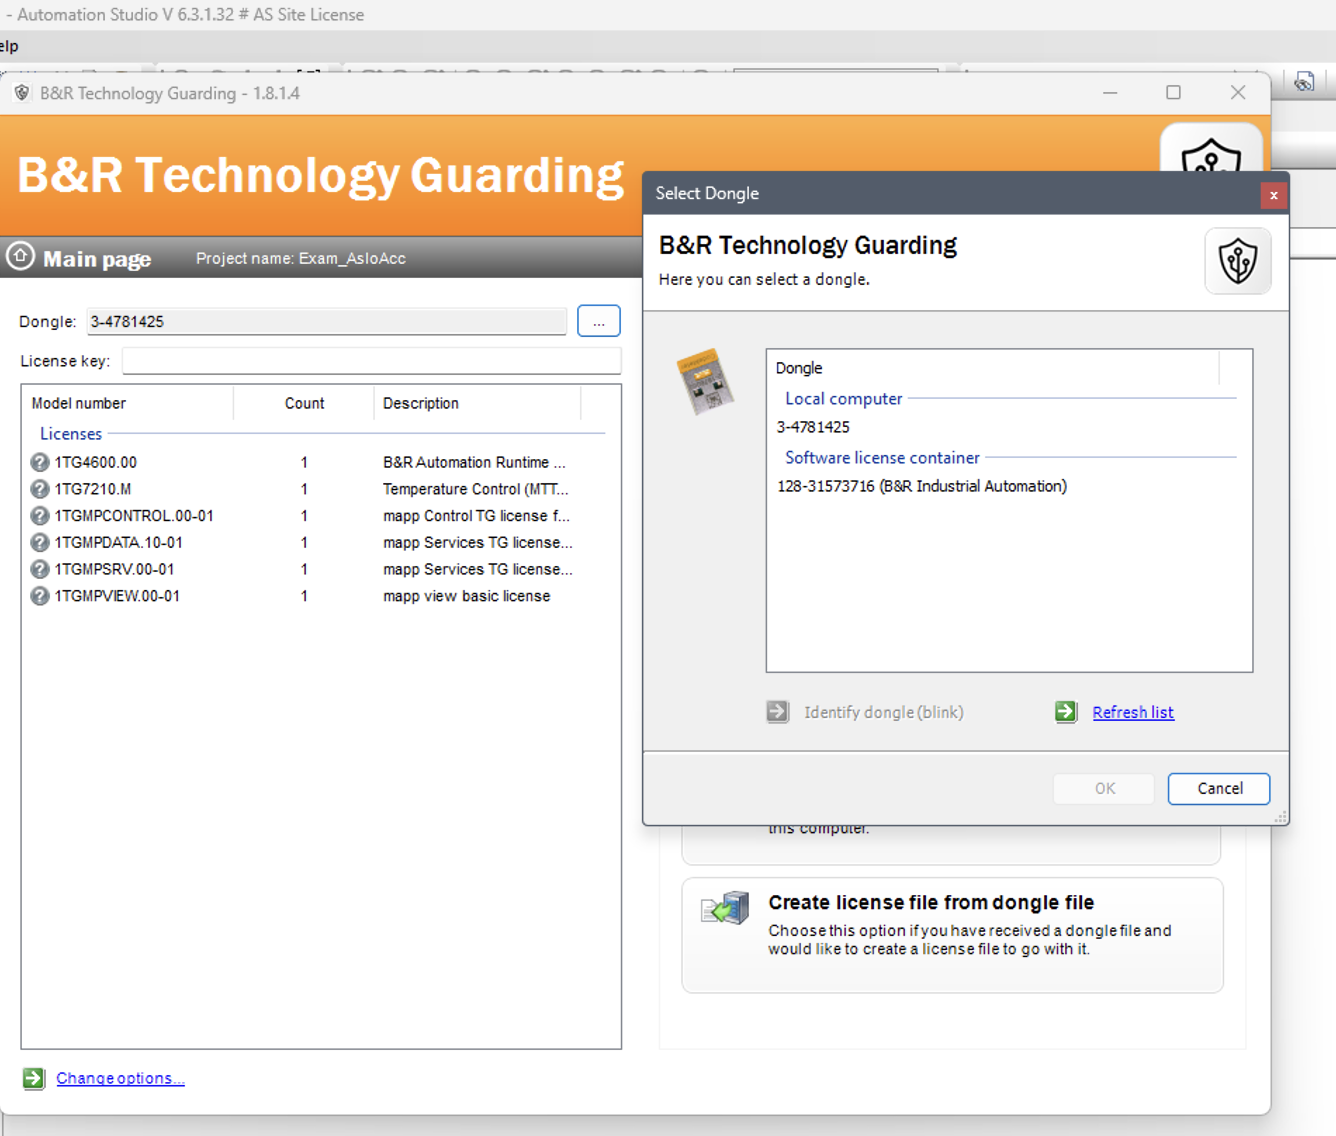
Task: Click the B&R Automation Runtime description cell
Action: point(474,462)
